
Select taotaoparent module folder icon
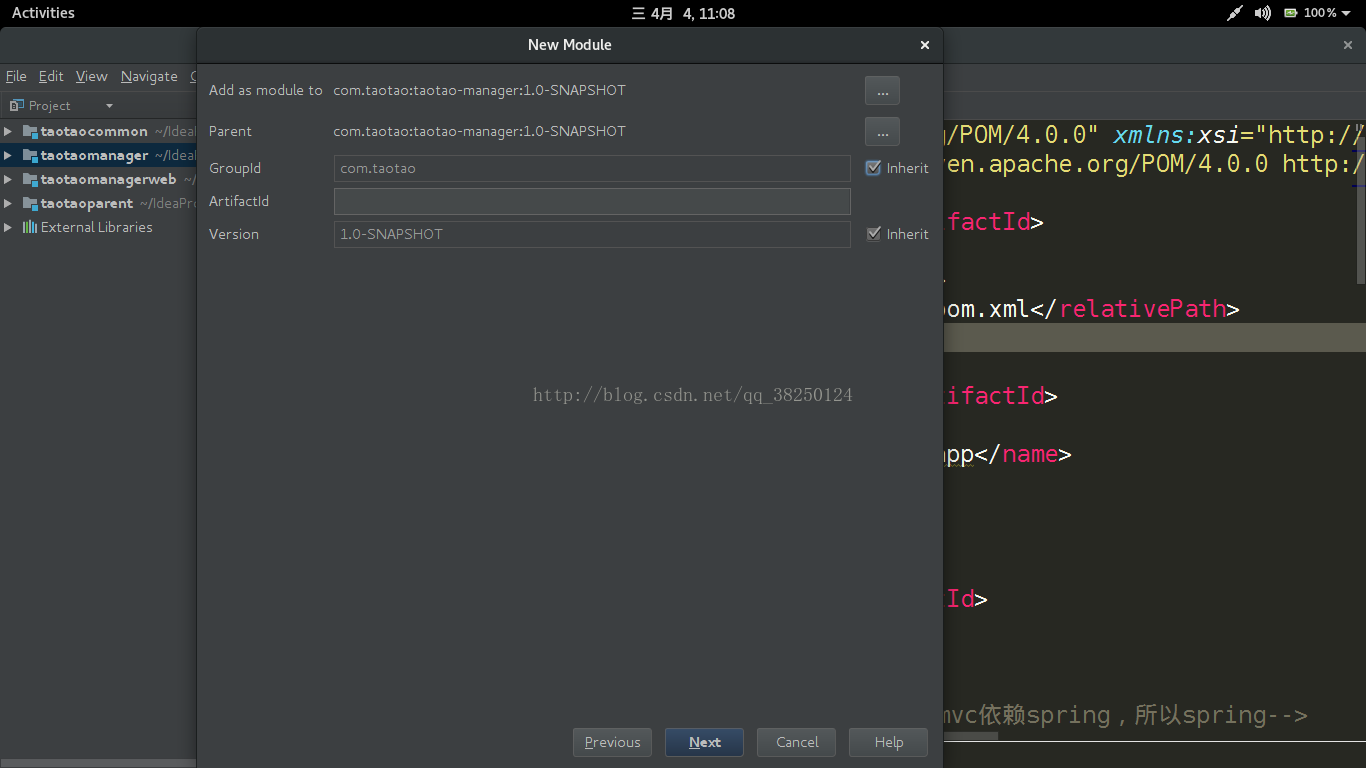pyautogui.click(x=30, y=203)
